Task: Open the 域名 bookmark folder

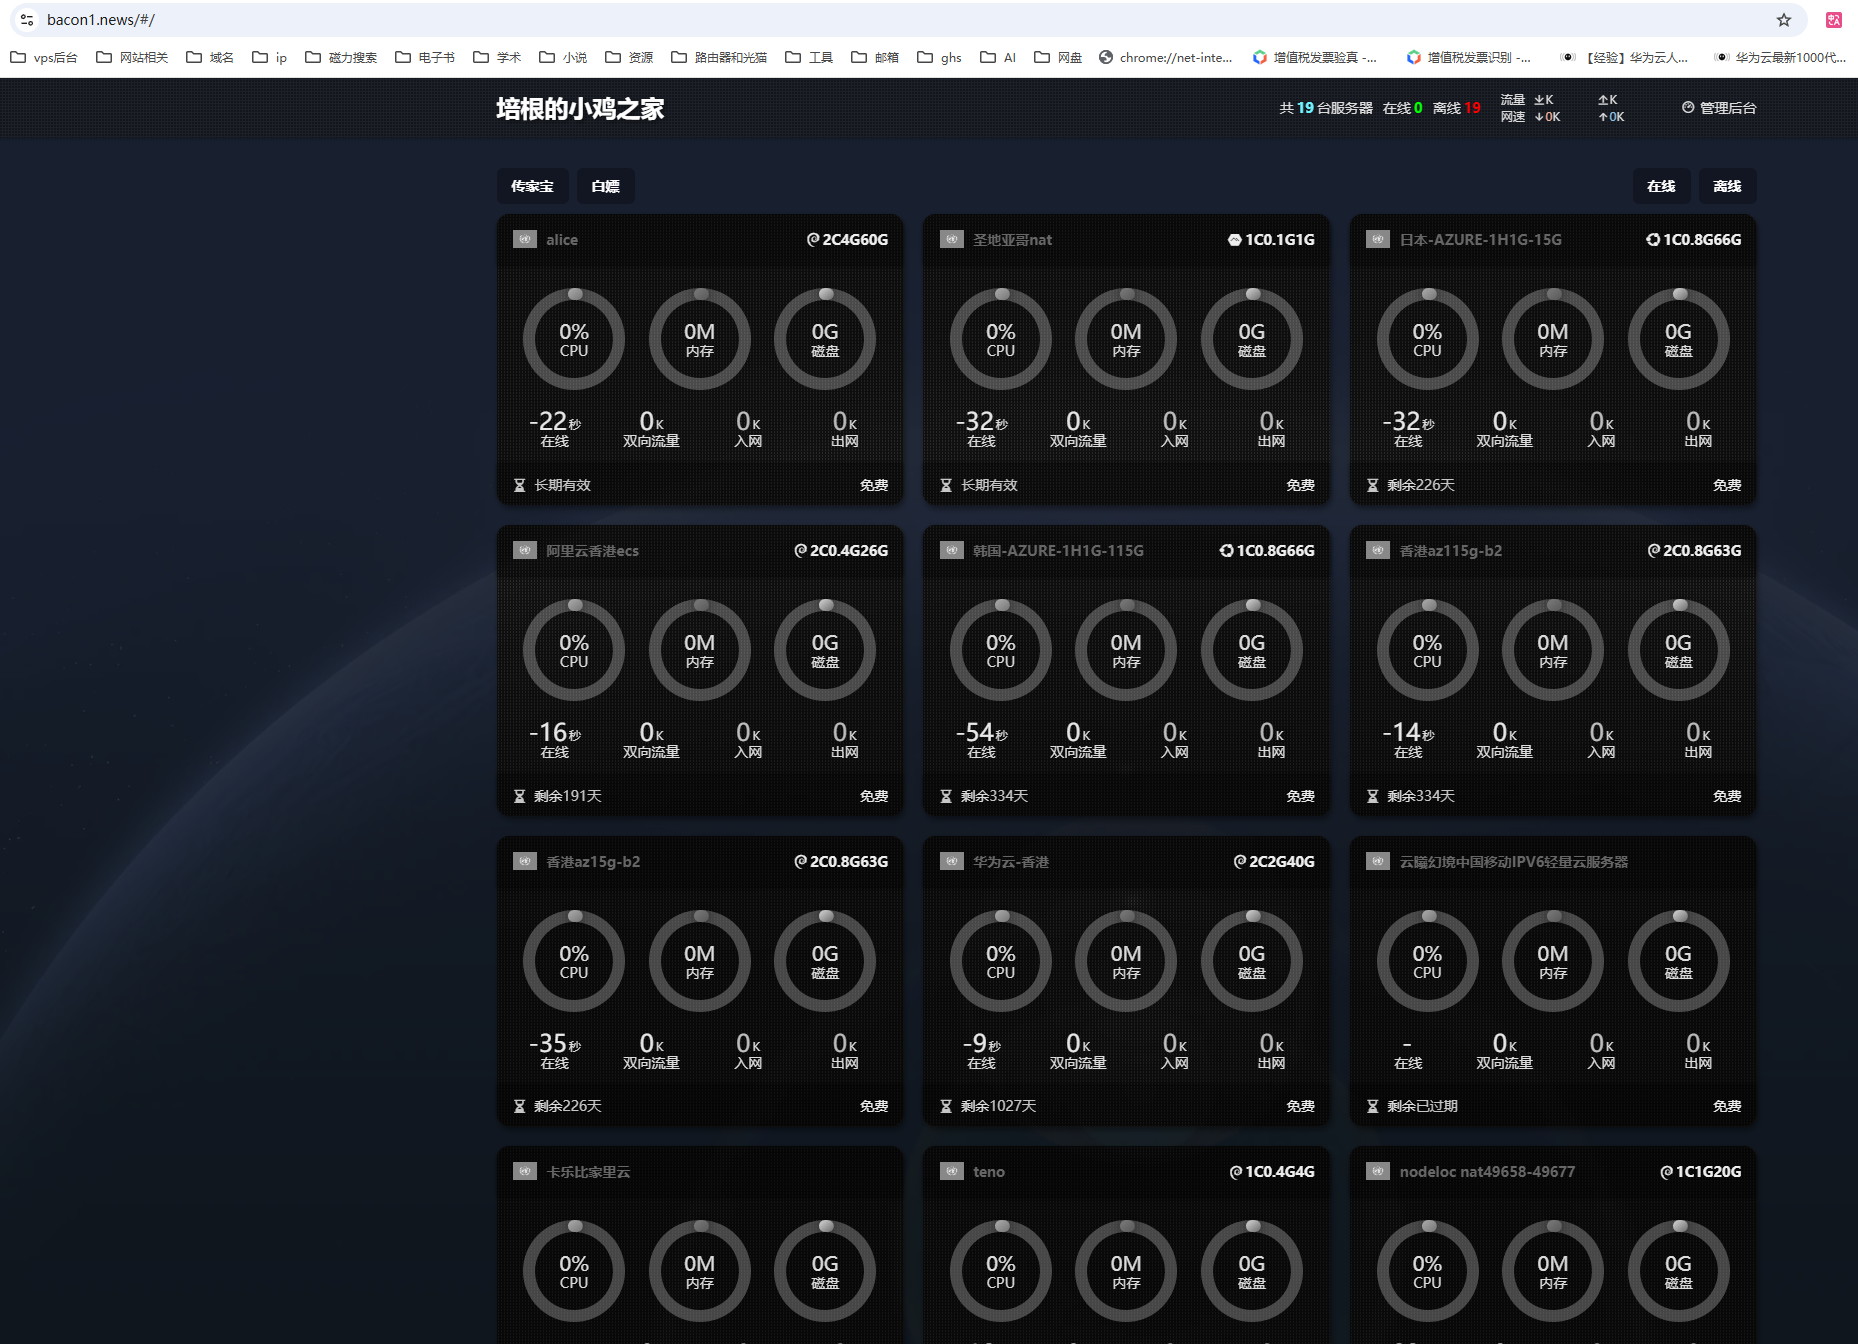Action: tap(210, 57)
